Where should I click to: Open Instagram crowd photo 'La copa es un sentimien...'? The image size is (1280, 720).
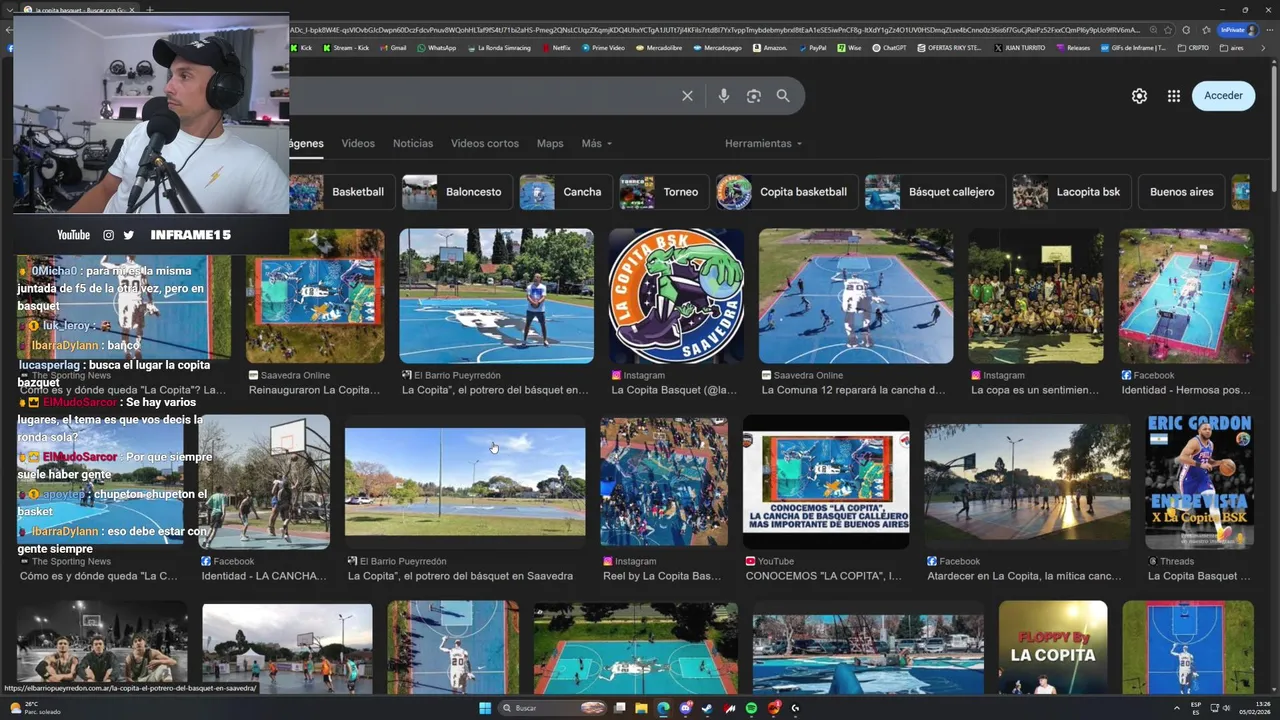(1036, 296)
